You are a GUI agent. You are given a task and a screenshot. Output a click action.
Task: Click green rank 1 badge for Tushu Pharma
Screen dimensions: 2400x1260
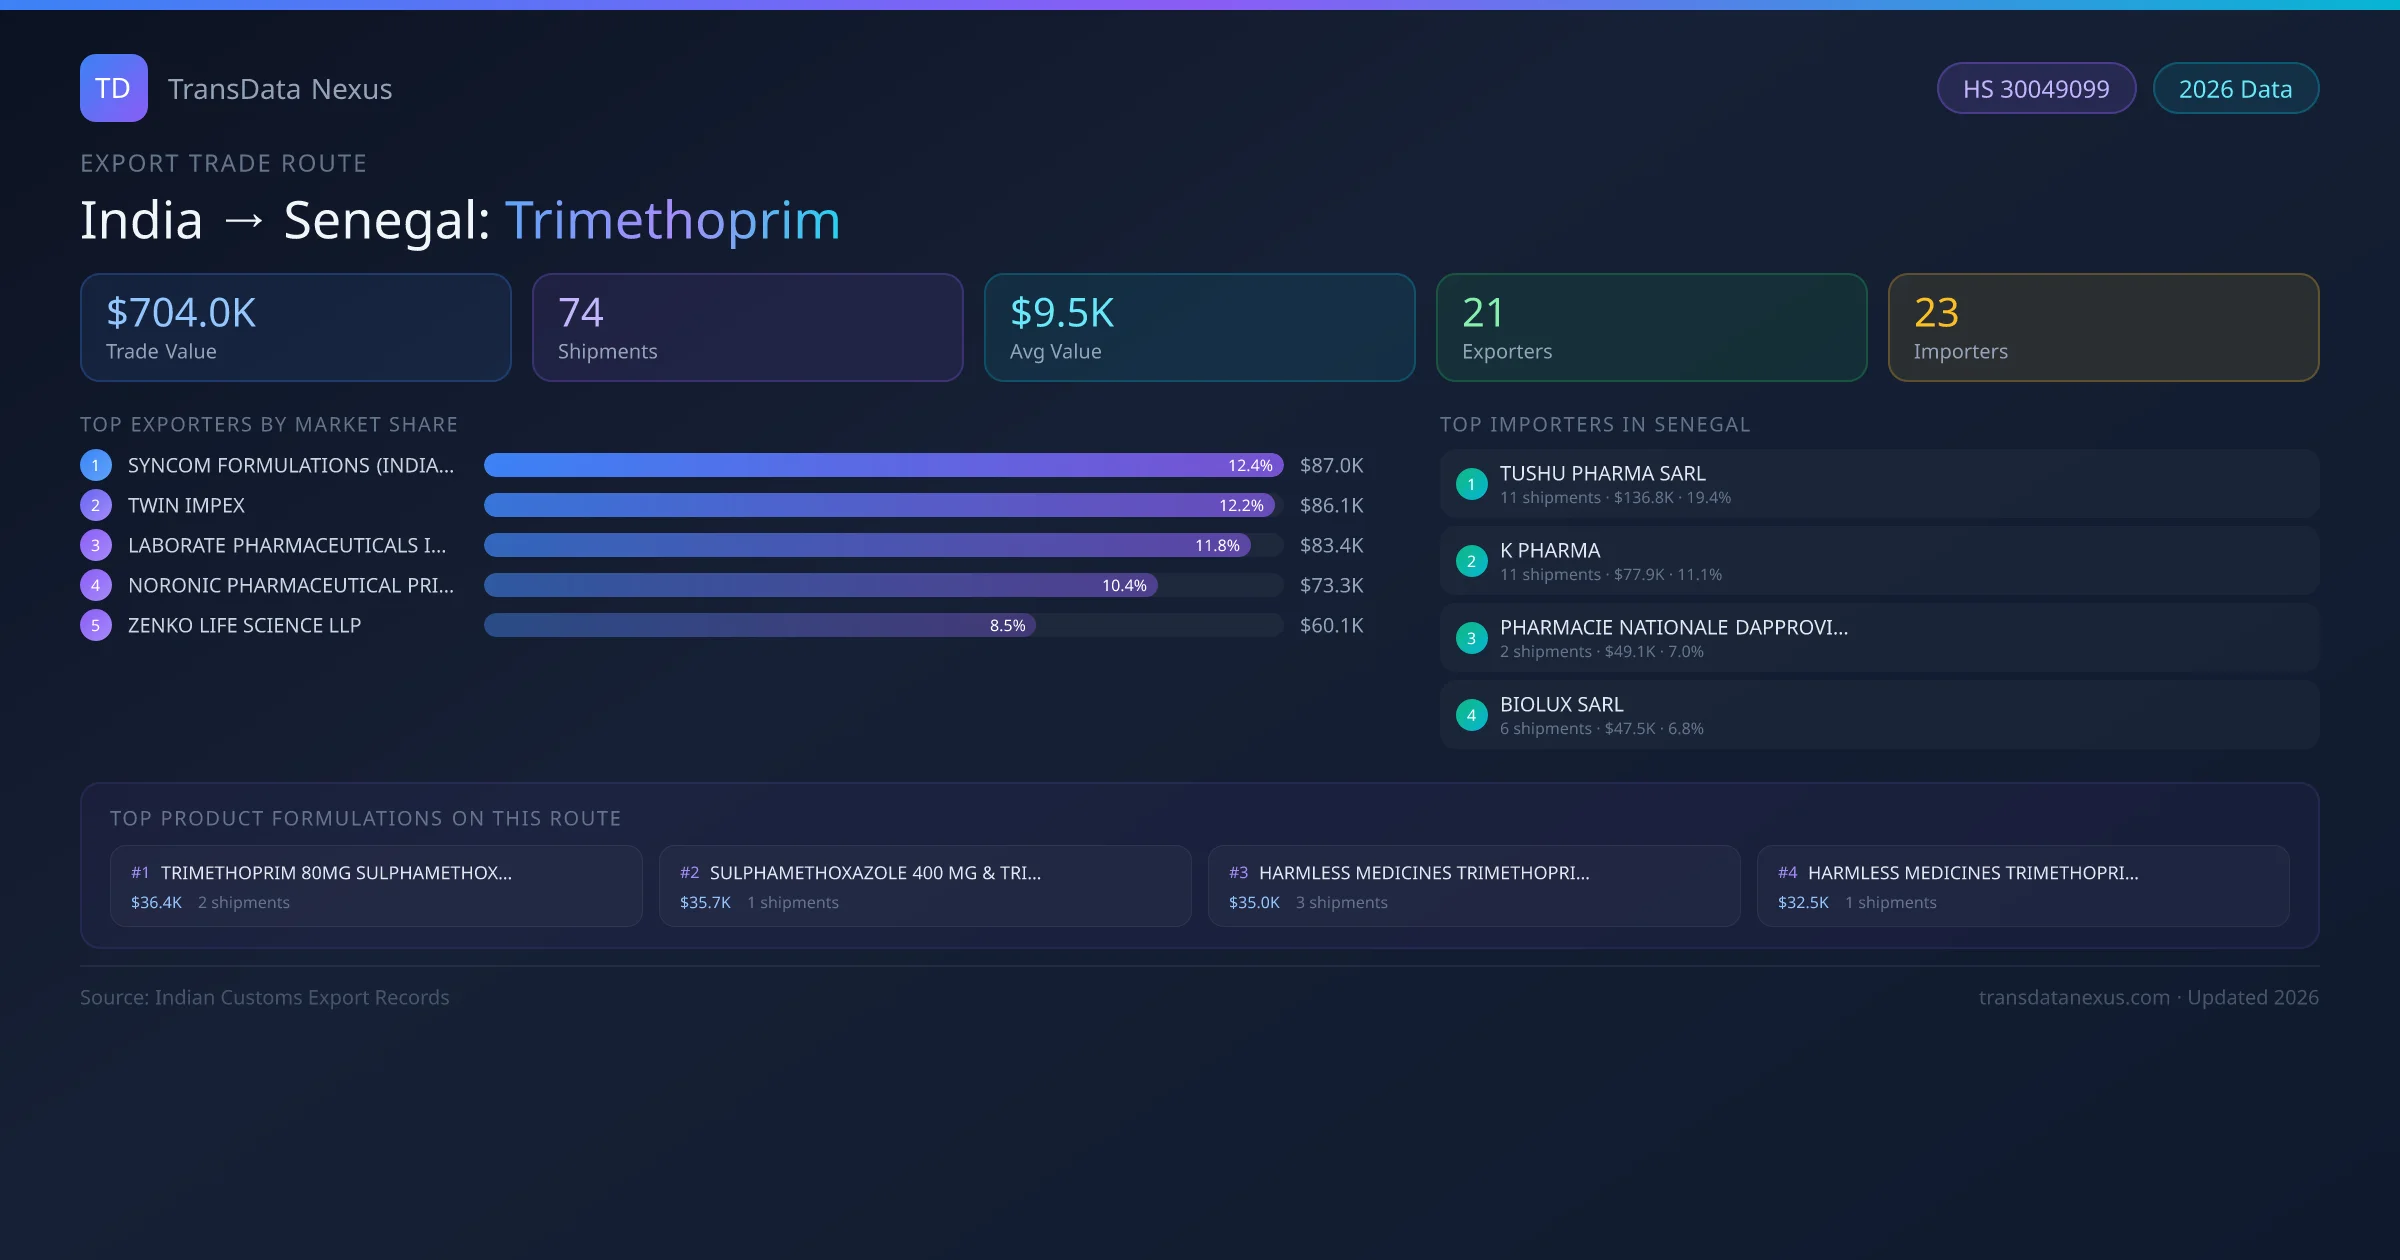(x=1471, y=484)
